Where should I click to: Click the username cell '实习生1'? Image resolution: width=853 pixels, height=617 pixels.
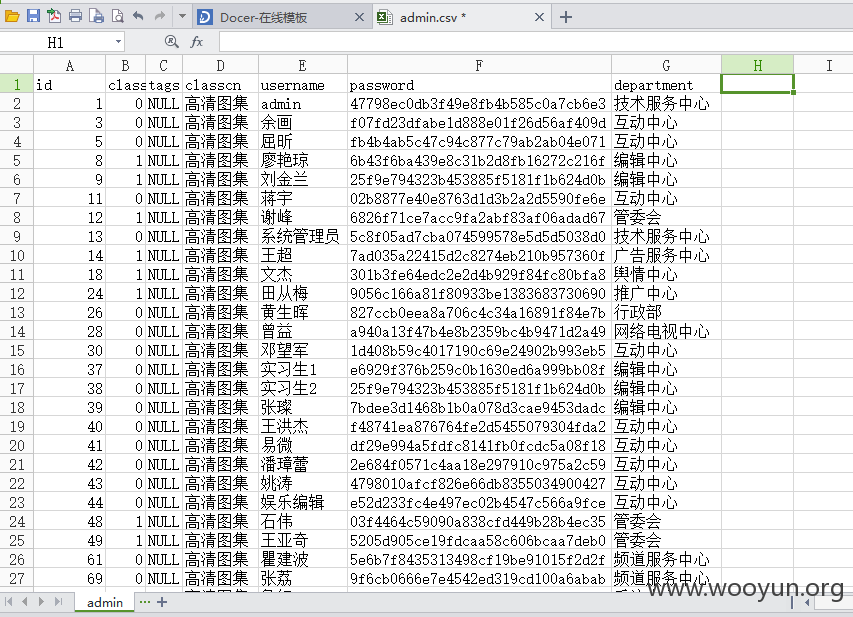[302, 370]
